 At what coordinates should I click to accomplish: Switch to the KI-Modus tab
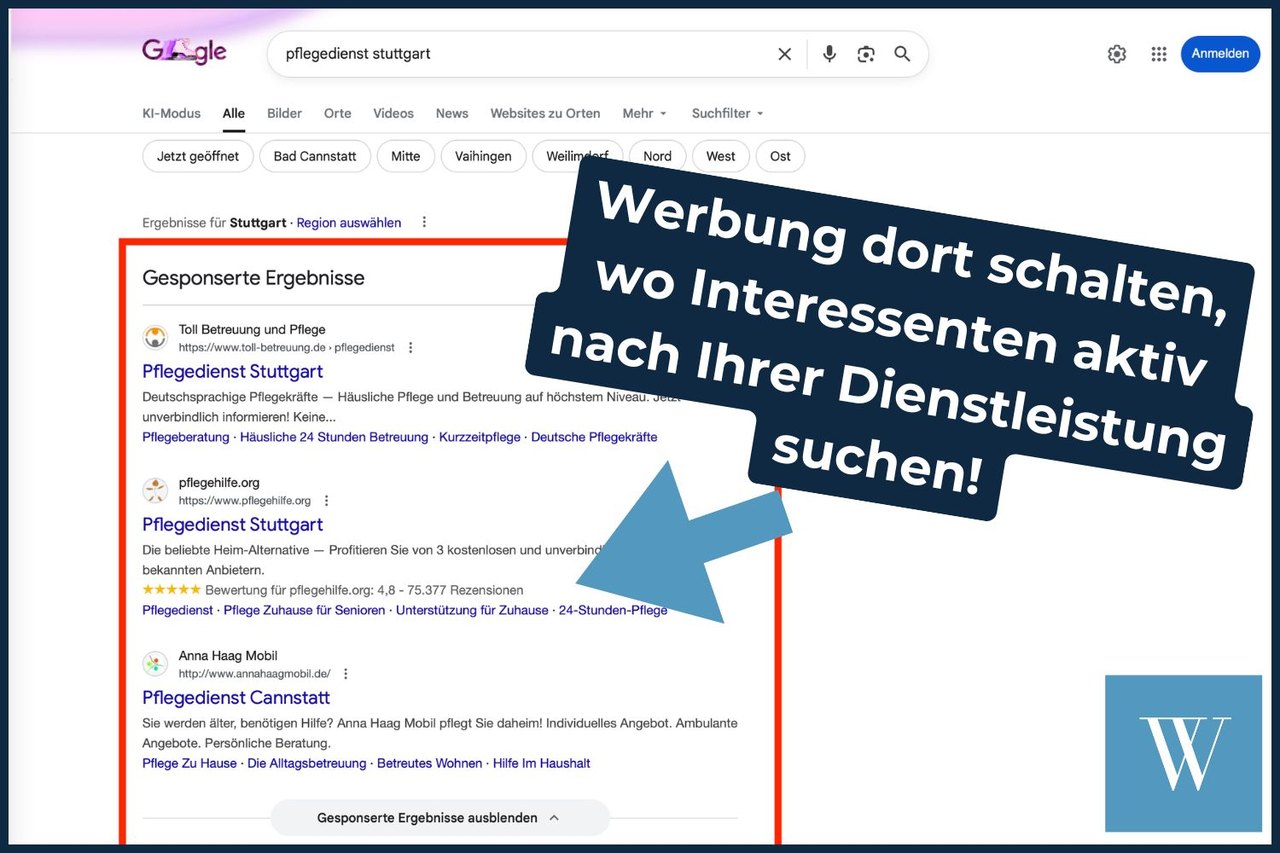click(x=171, y=113)
